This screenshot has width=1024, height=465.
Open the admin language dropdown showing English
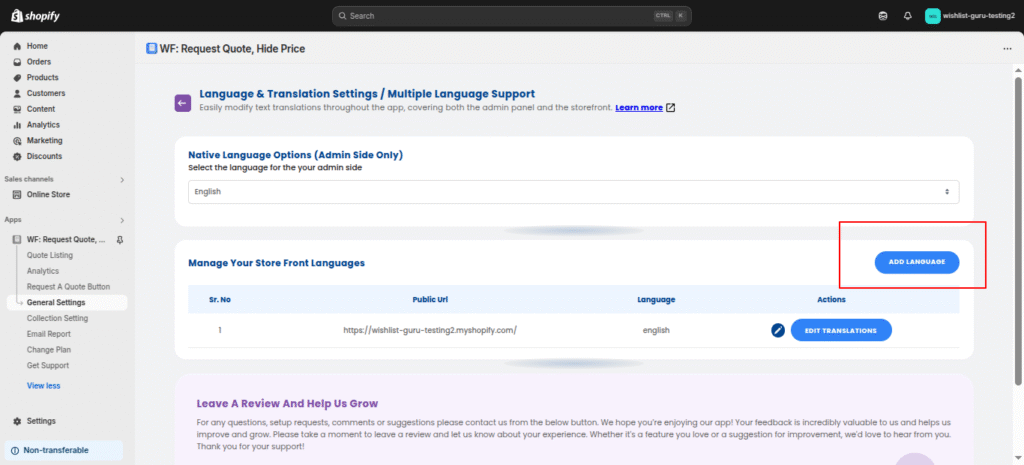573,192
